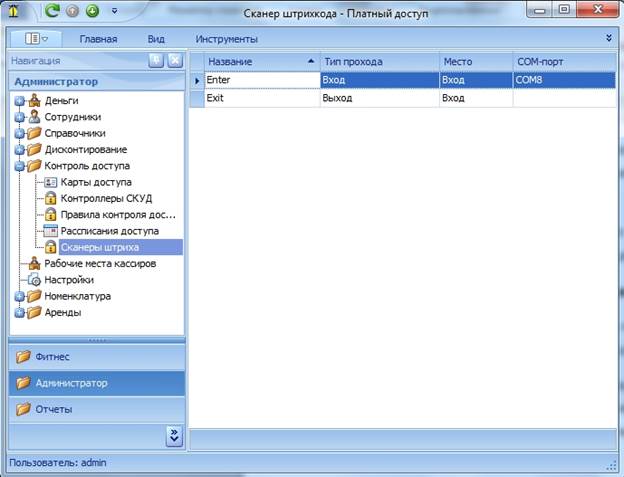
Task: Expand the Номенклатура tree node
Action: coord(19,296)
